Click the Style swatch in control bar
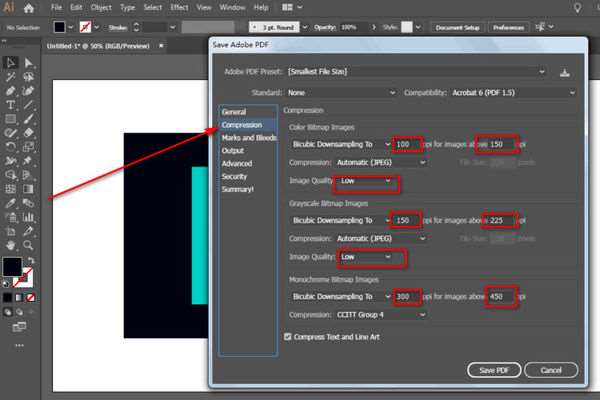This screenshot has width=600, height=400. pos(407,27)
